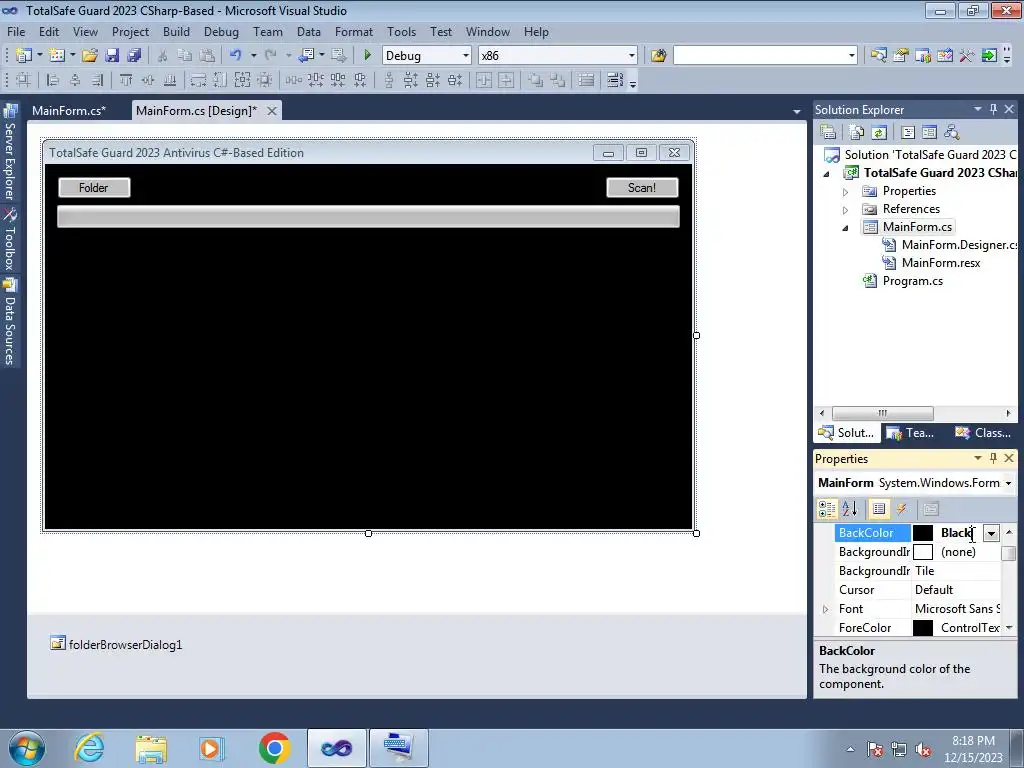Click the Scan! button on the form
The image size is (1024, 768).
pos(642,187)
